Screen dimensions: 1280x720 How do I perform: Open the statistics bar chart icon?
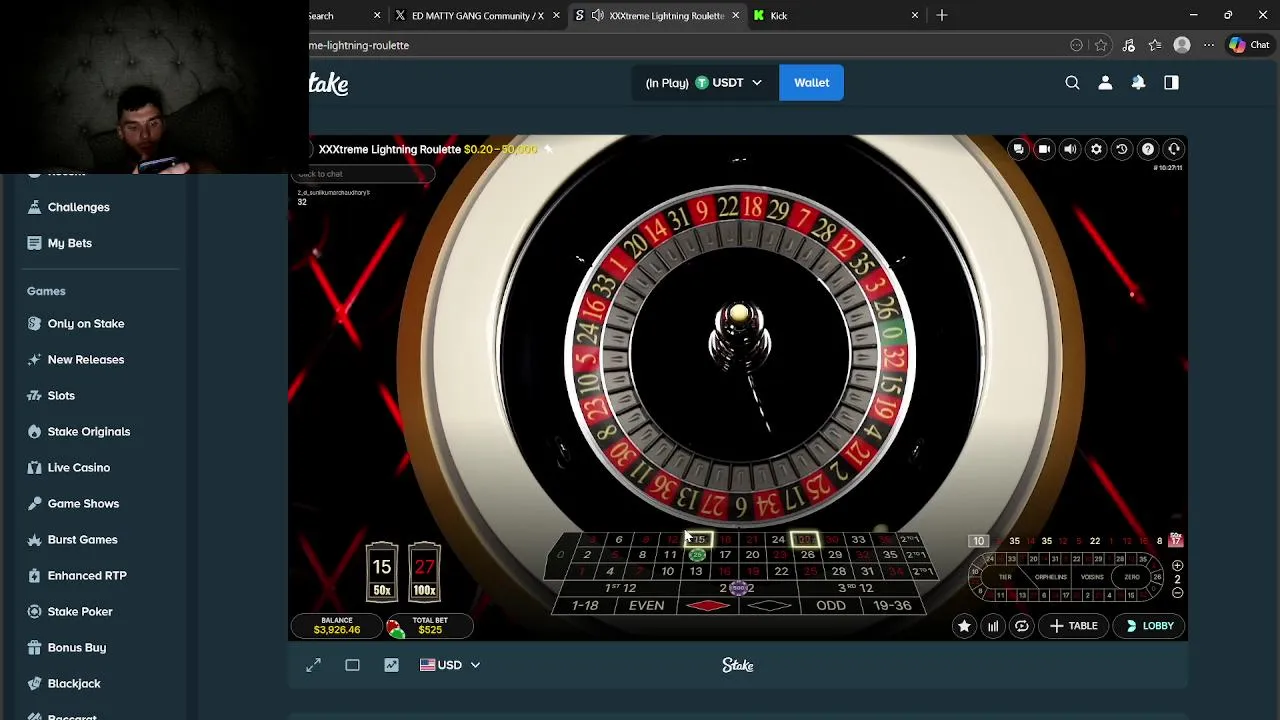tap(993, 626)
